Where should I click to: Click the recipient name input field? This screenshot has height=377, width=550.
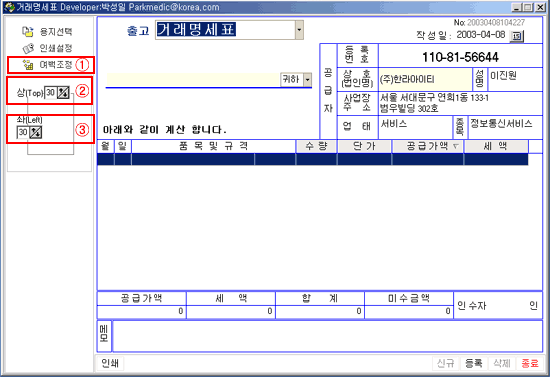pos(193,80)
